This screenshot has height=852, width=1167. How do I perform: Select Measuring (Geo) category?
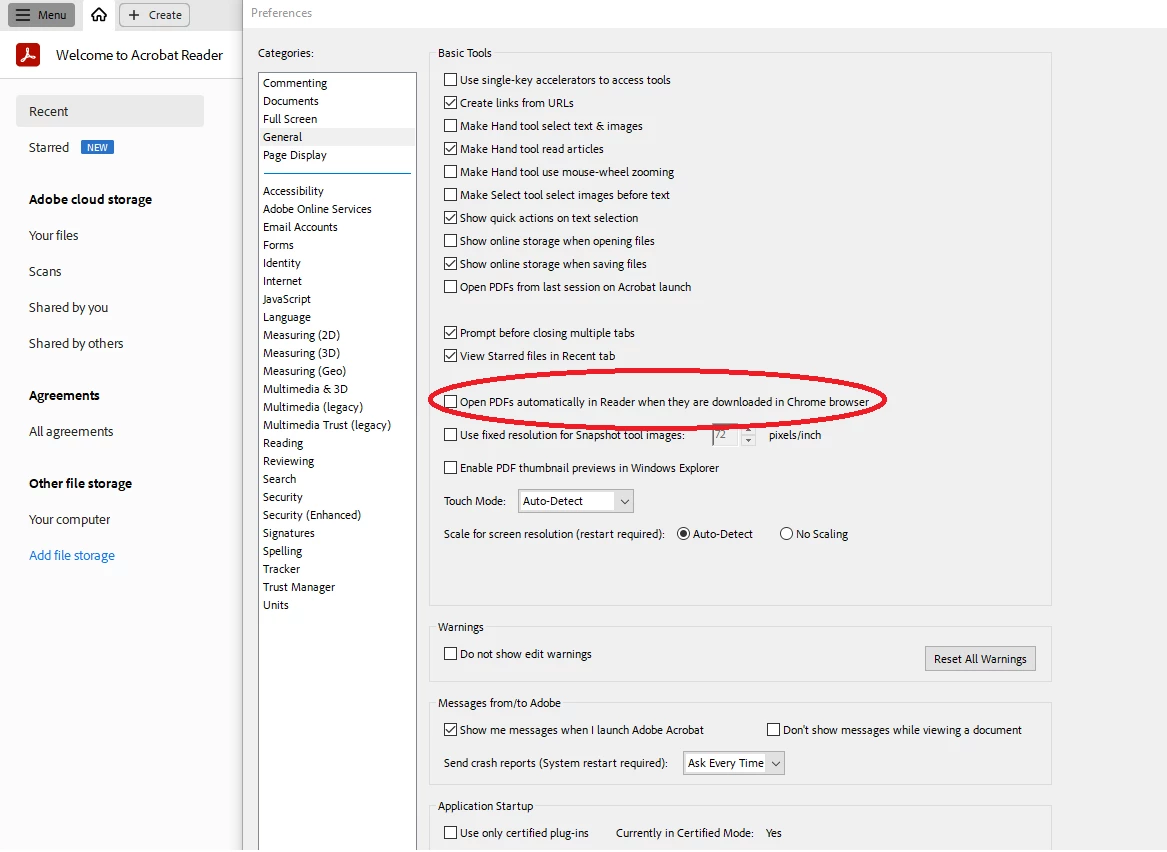point(304,371)
